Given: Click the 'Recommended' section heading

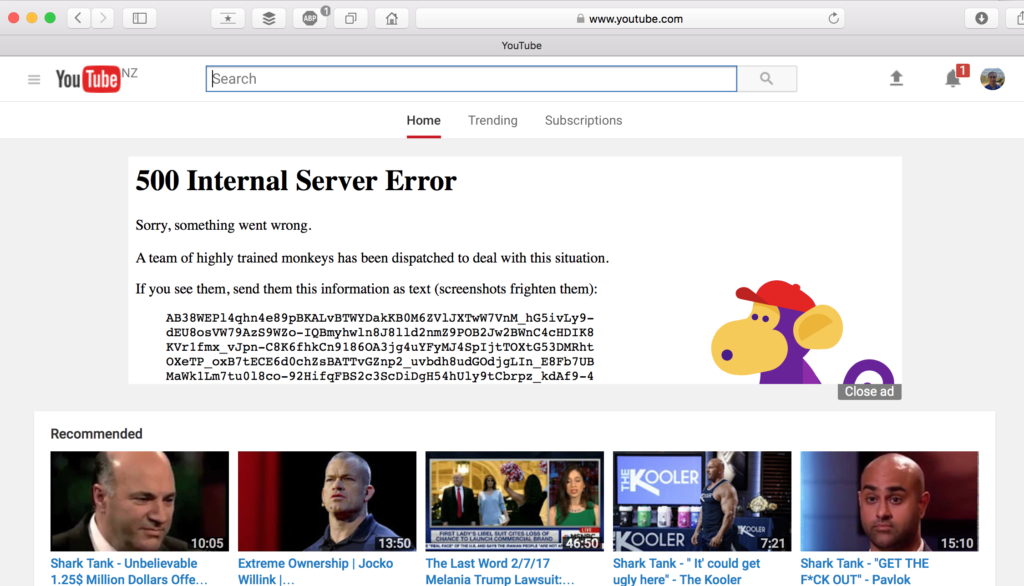Looking at the screenshot, I should click(96, 434).
